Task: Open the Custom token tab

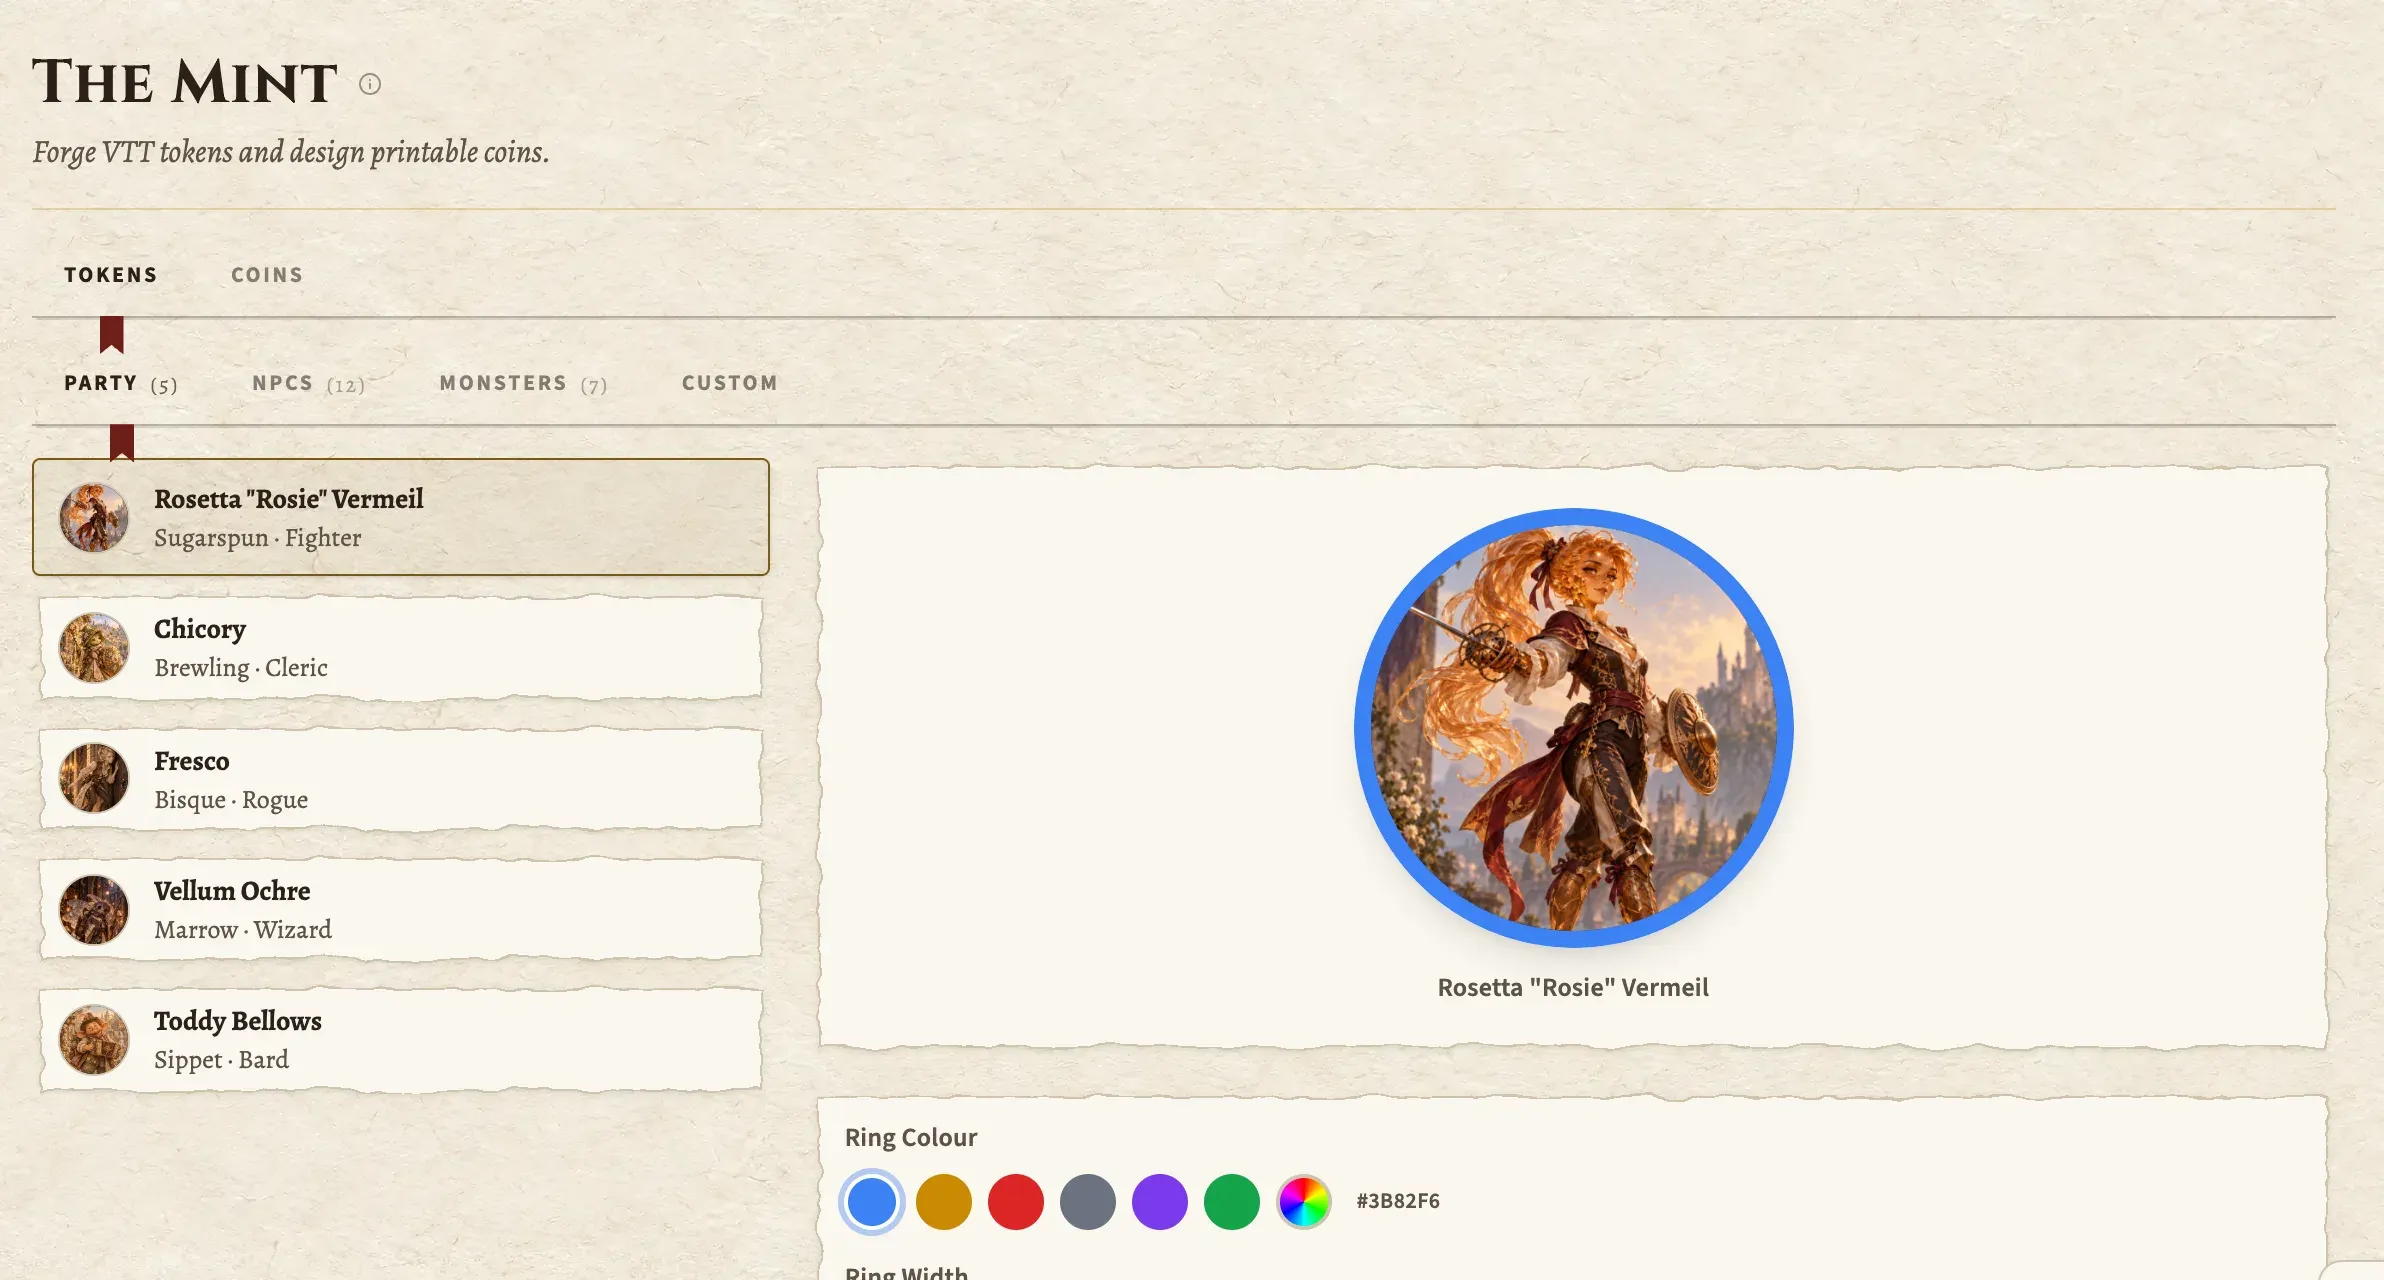Action: (x=730, y=383)
